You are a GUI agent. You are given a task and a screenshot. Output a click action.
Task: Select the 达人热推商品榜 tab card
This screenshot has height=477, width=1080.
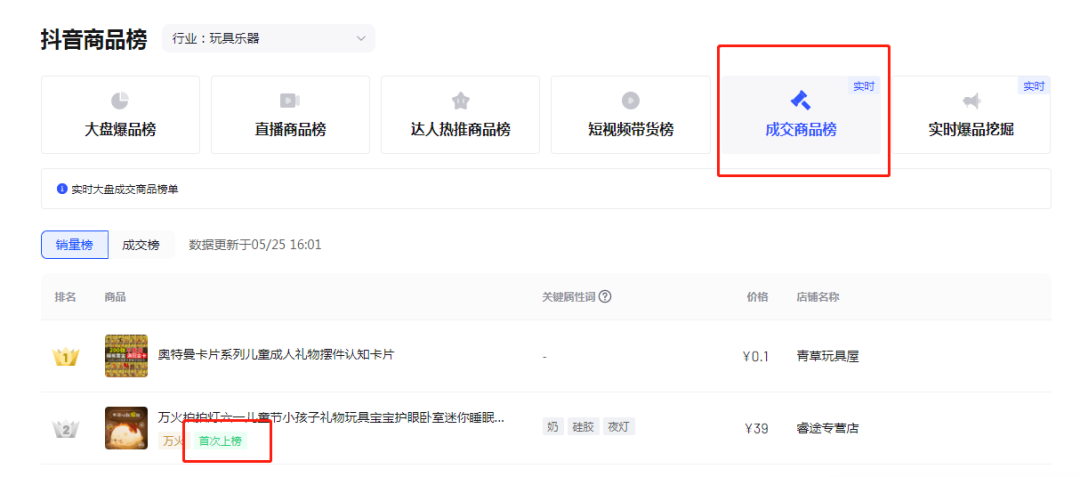coord(460,115)
